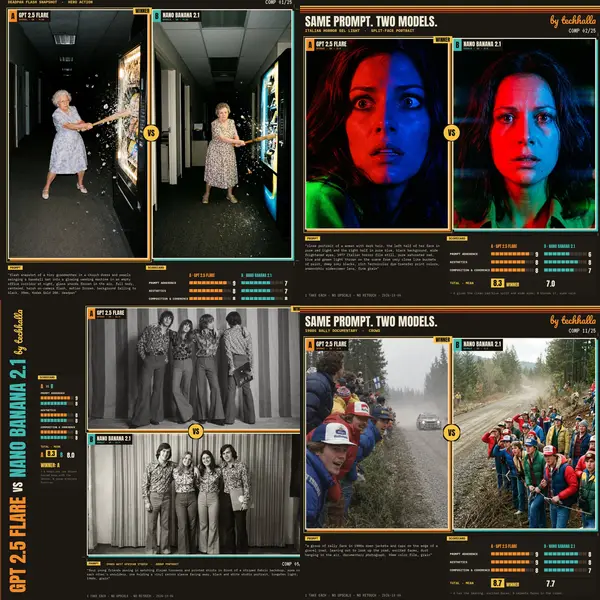This screenshot has height=600, width=600.
Task: Click the orange A badge on the red-blue portrait
Action: [x=310, y=45]
